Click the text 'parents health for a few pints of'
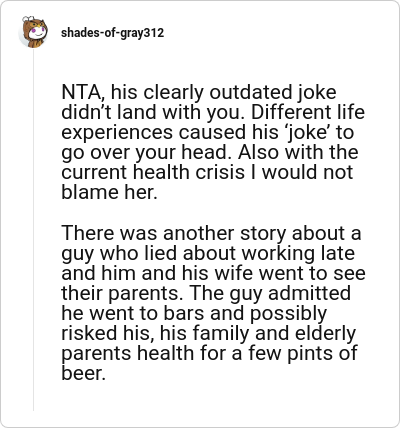The height and width of the screenshot is (428, 400). pyautogui.click(x=209, y=354)
